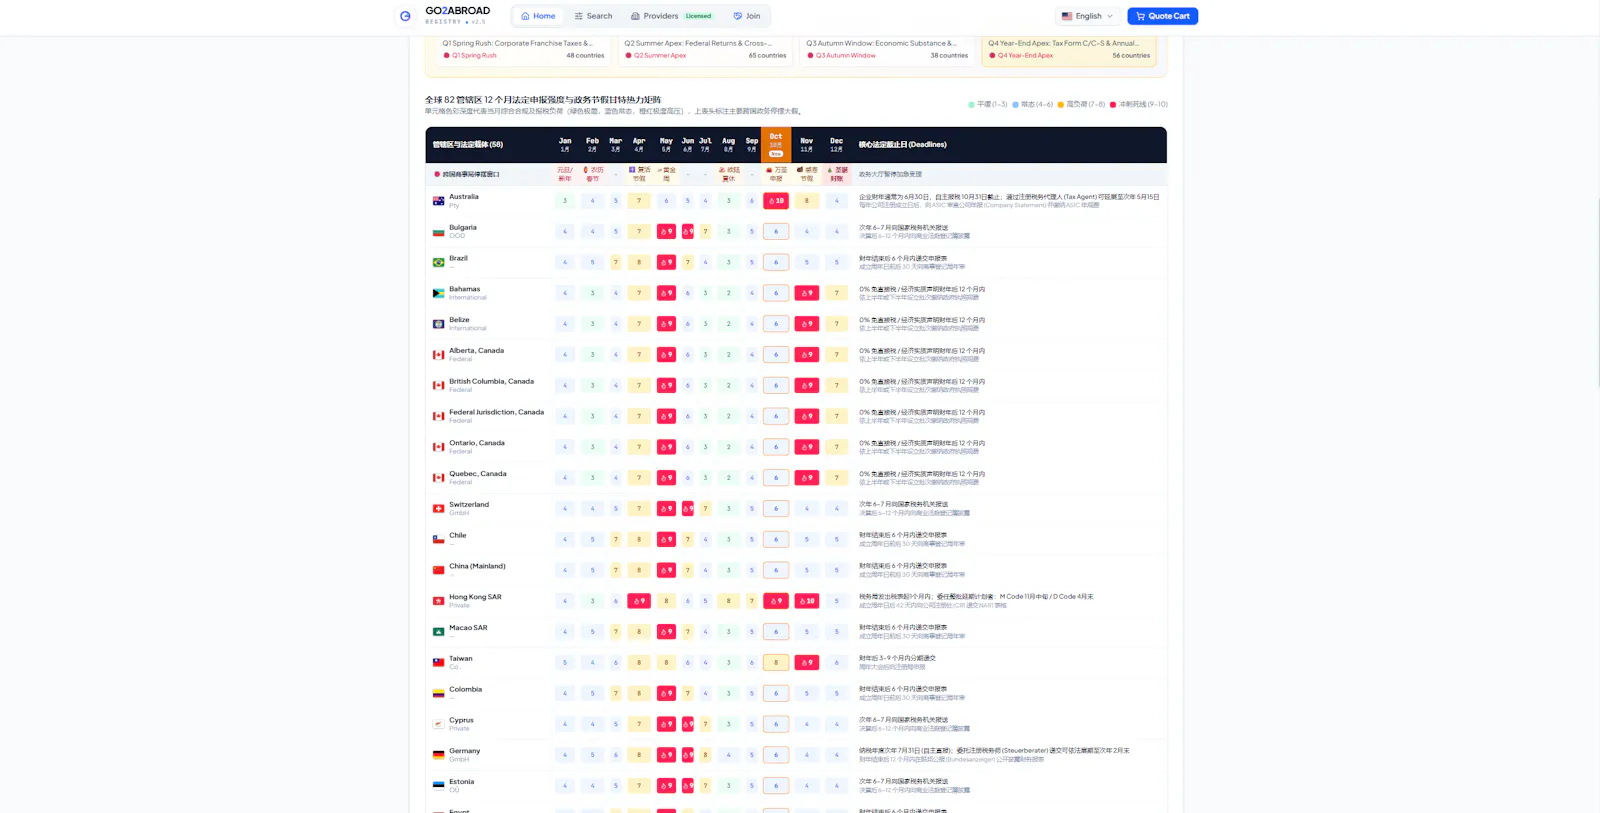Open the English language dropdown

1087,16
